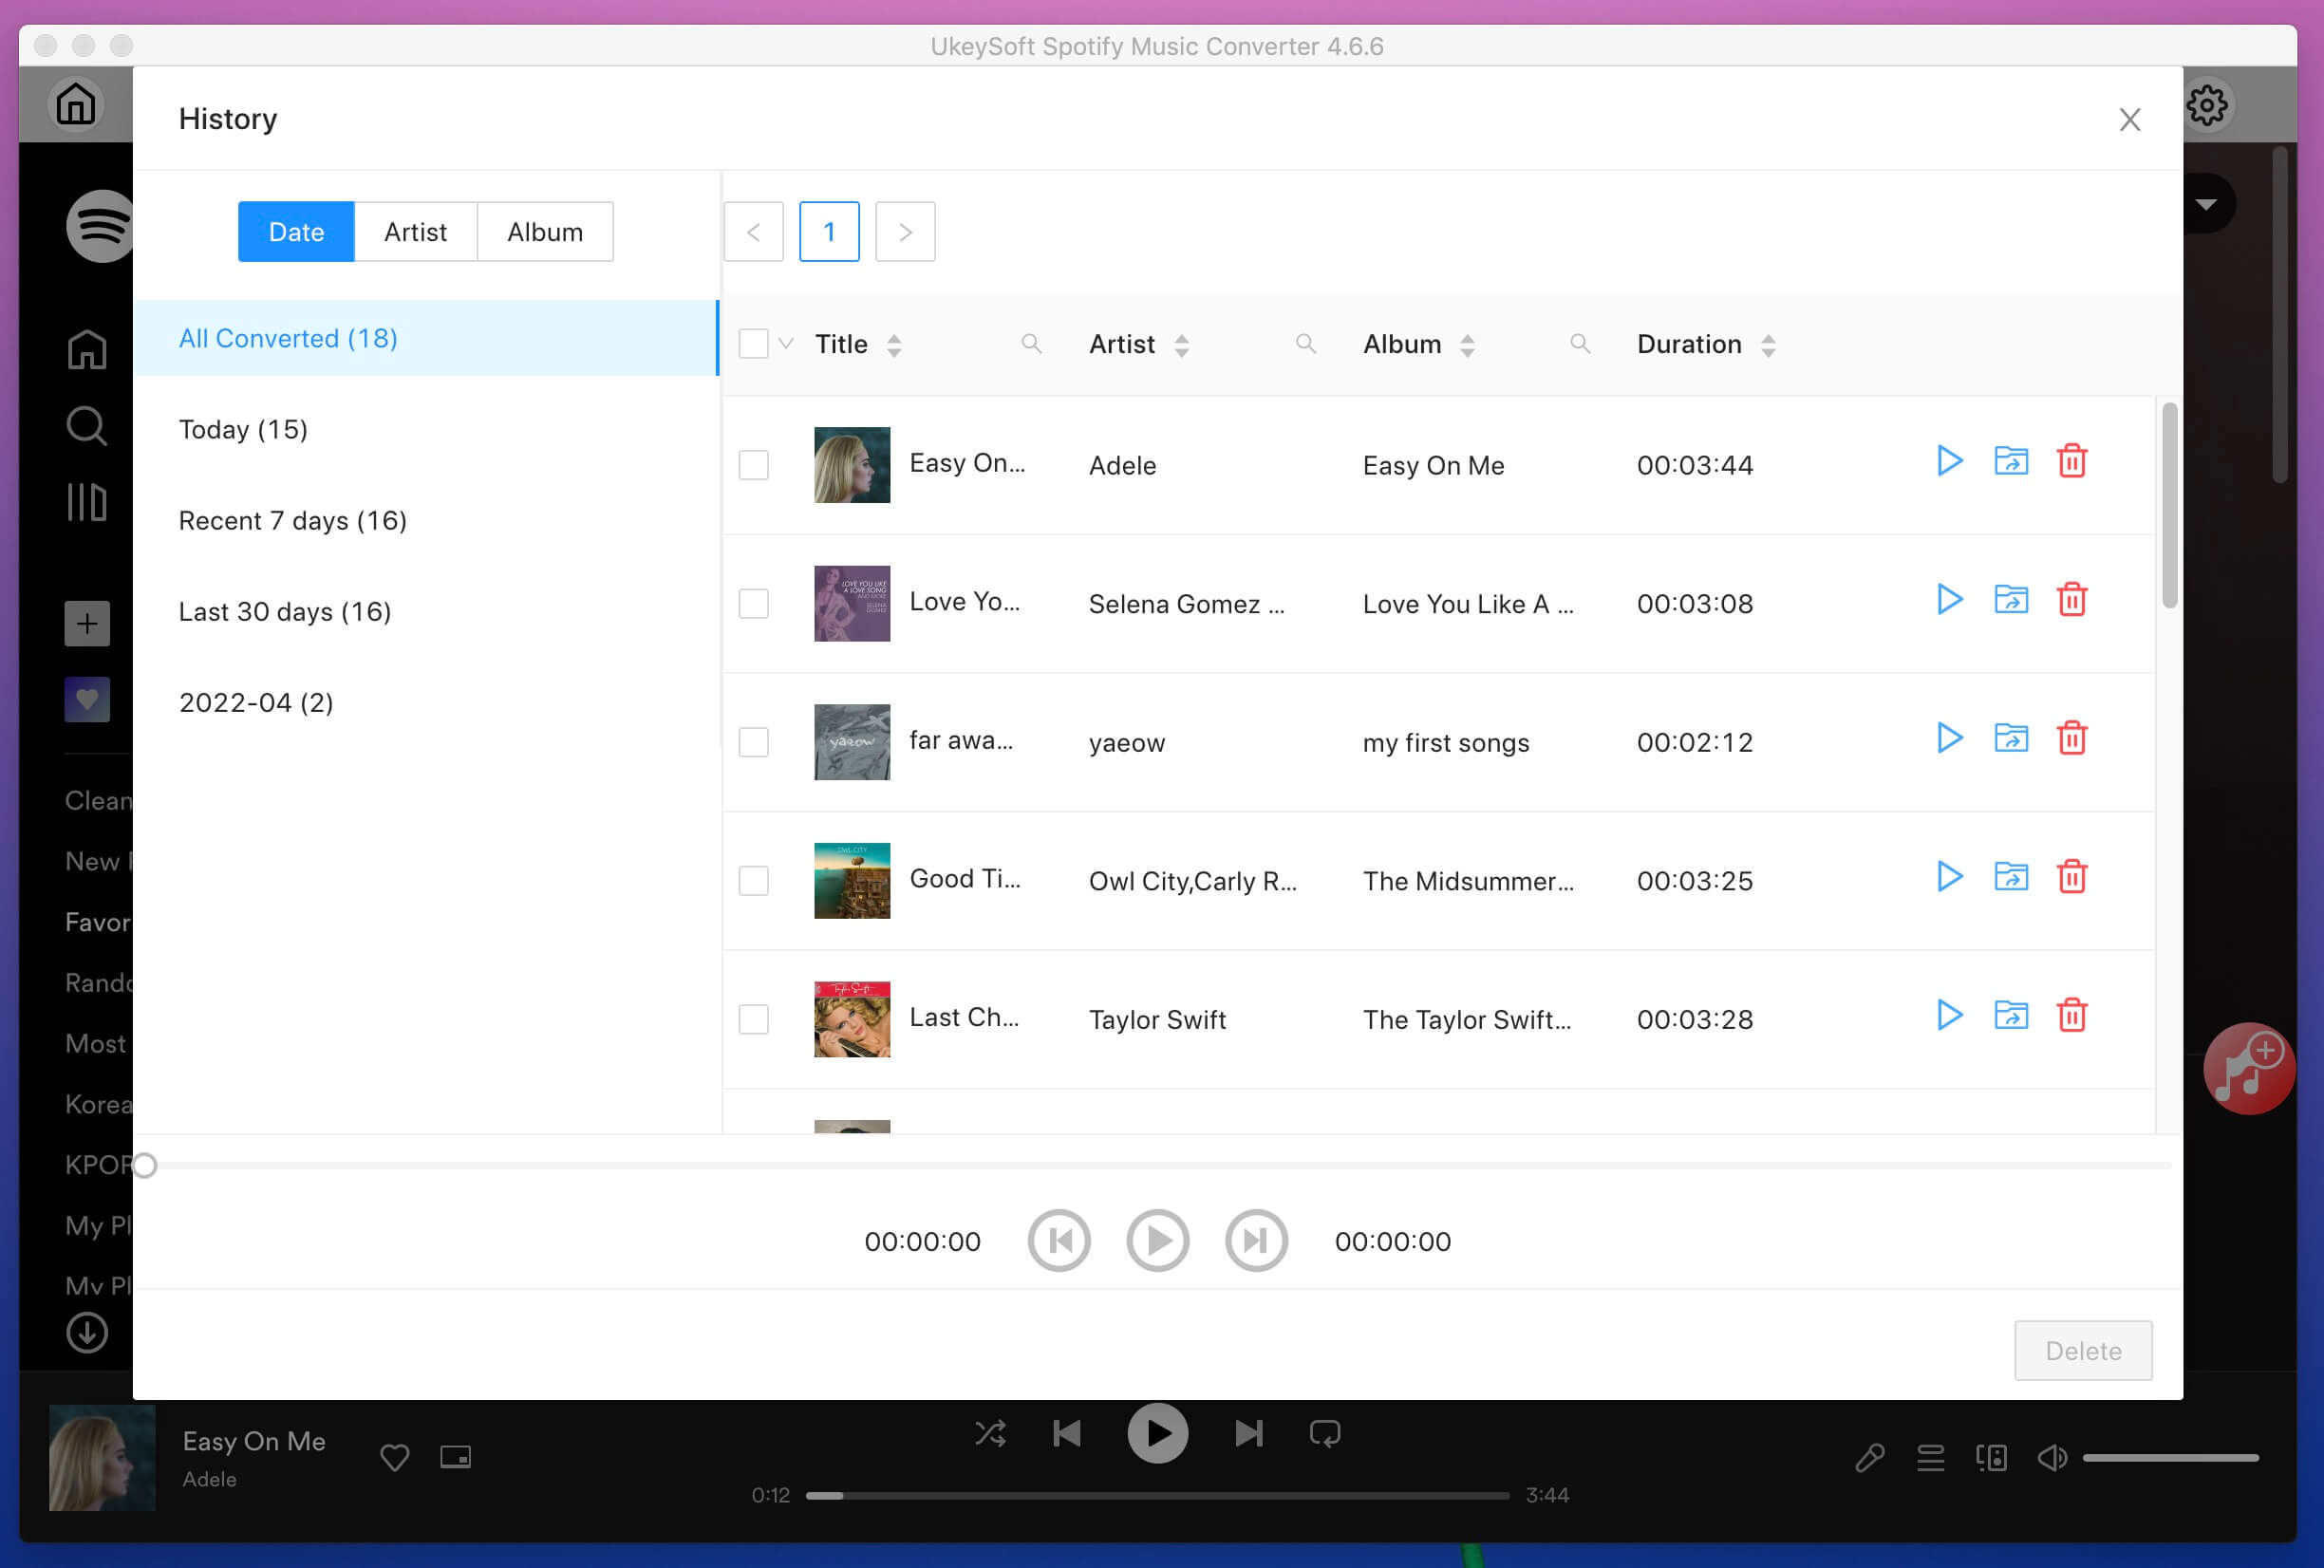Skip to next in History preview player
This screenshot has width=2324, height=1568.
click(1256, 1241)
